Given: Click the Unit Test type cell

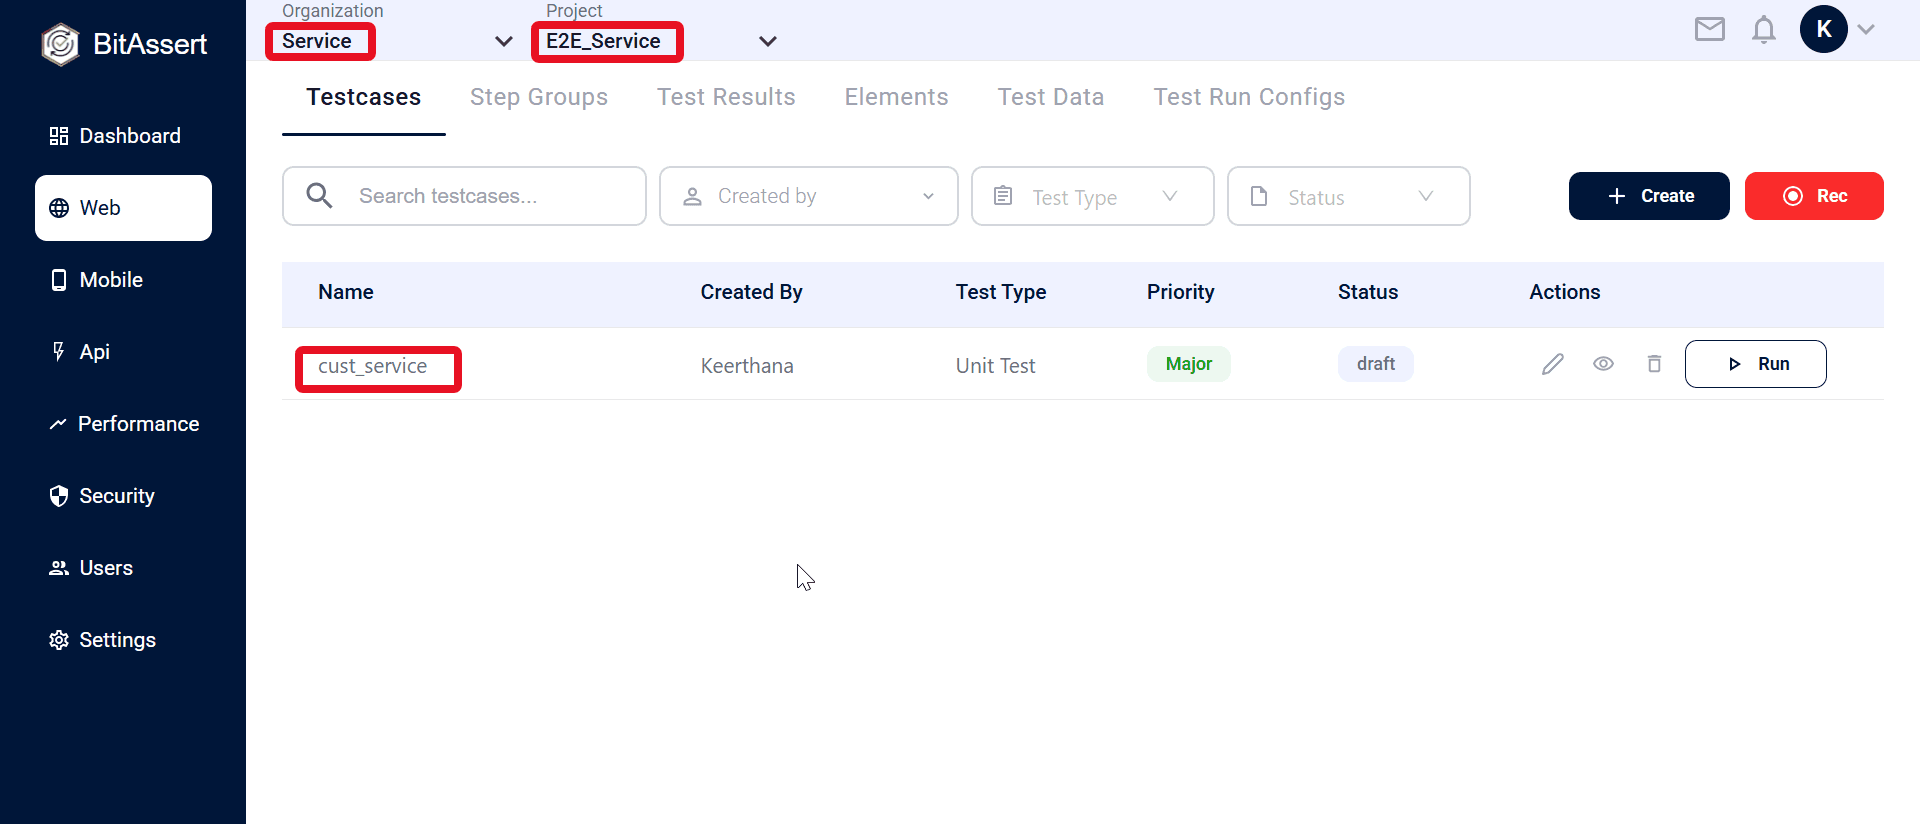Looking at the screenshot, I should pos(995,366).
